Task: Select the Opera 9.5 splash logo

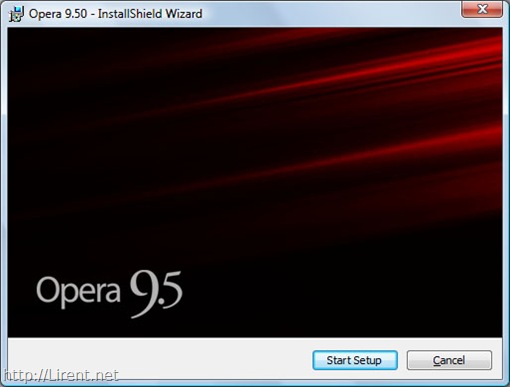Action: [109, 294]
